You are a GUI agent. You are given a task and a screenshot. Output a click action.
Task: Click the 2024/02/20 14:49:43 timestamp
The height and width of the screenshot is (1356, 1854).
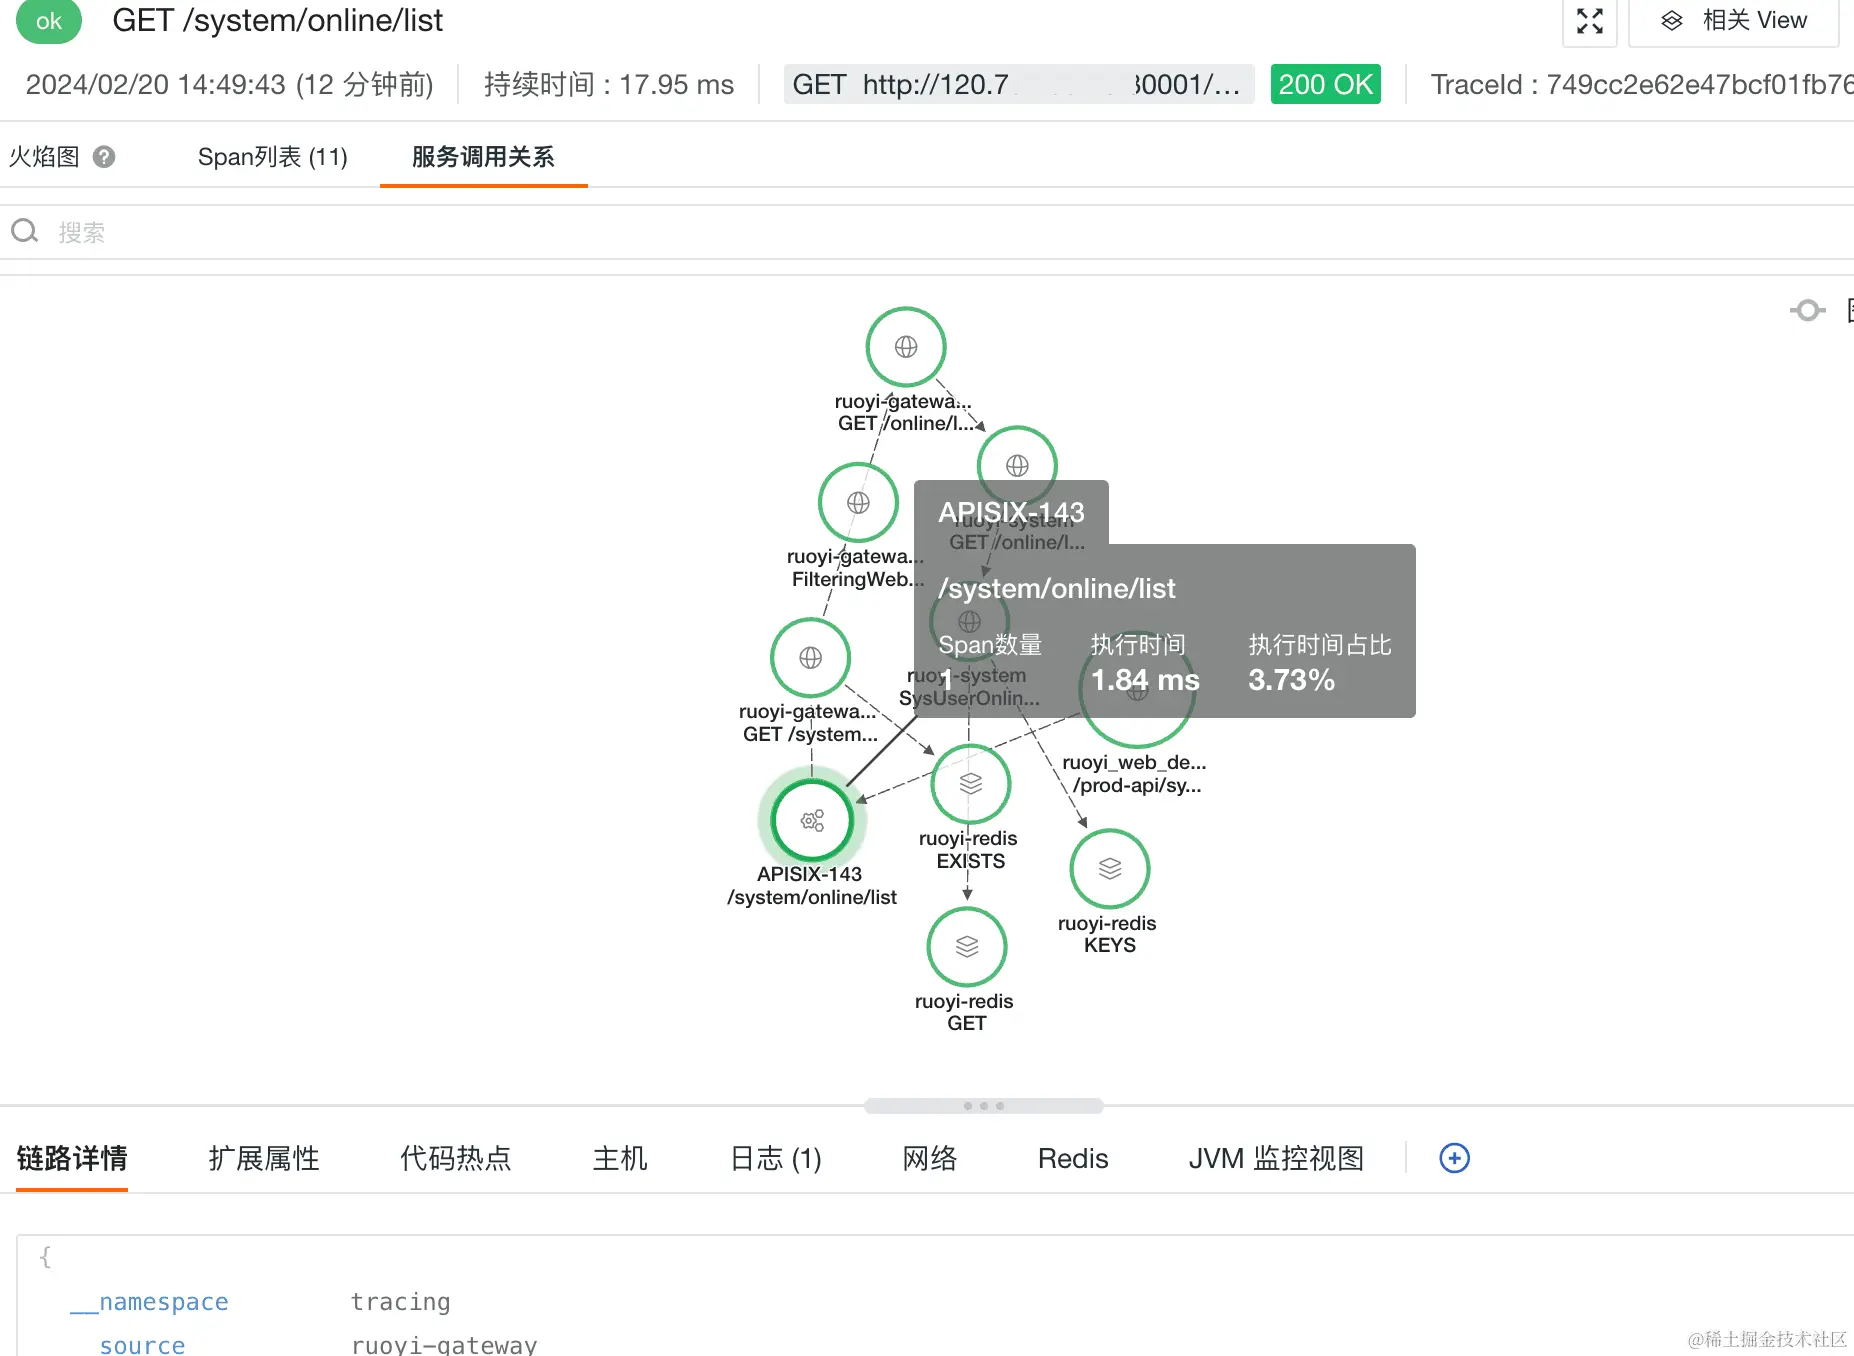[x=155, y=84]
